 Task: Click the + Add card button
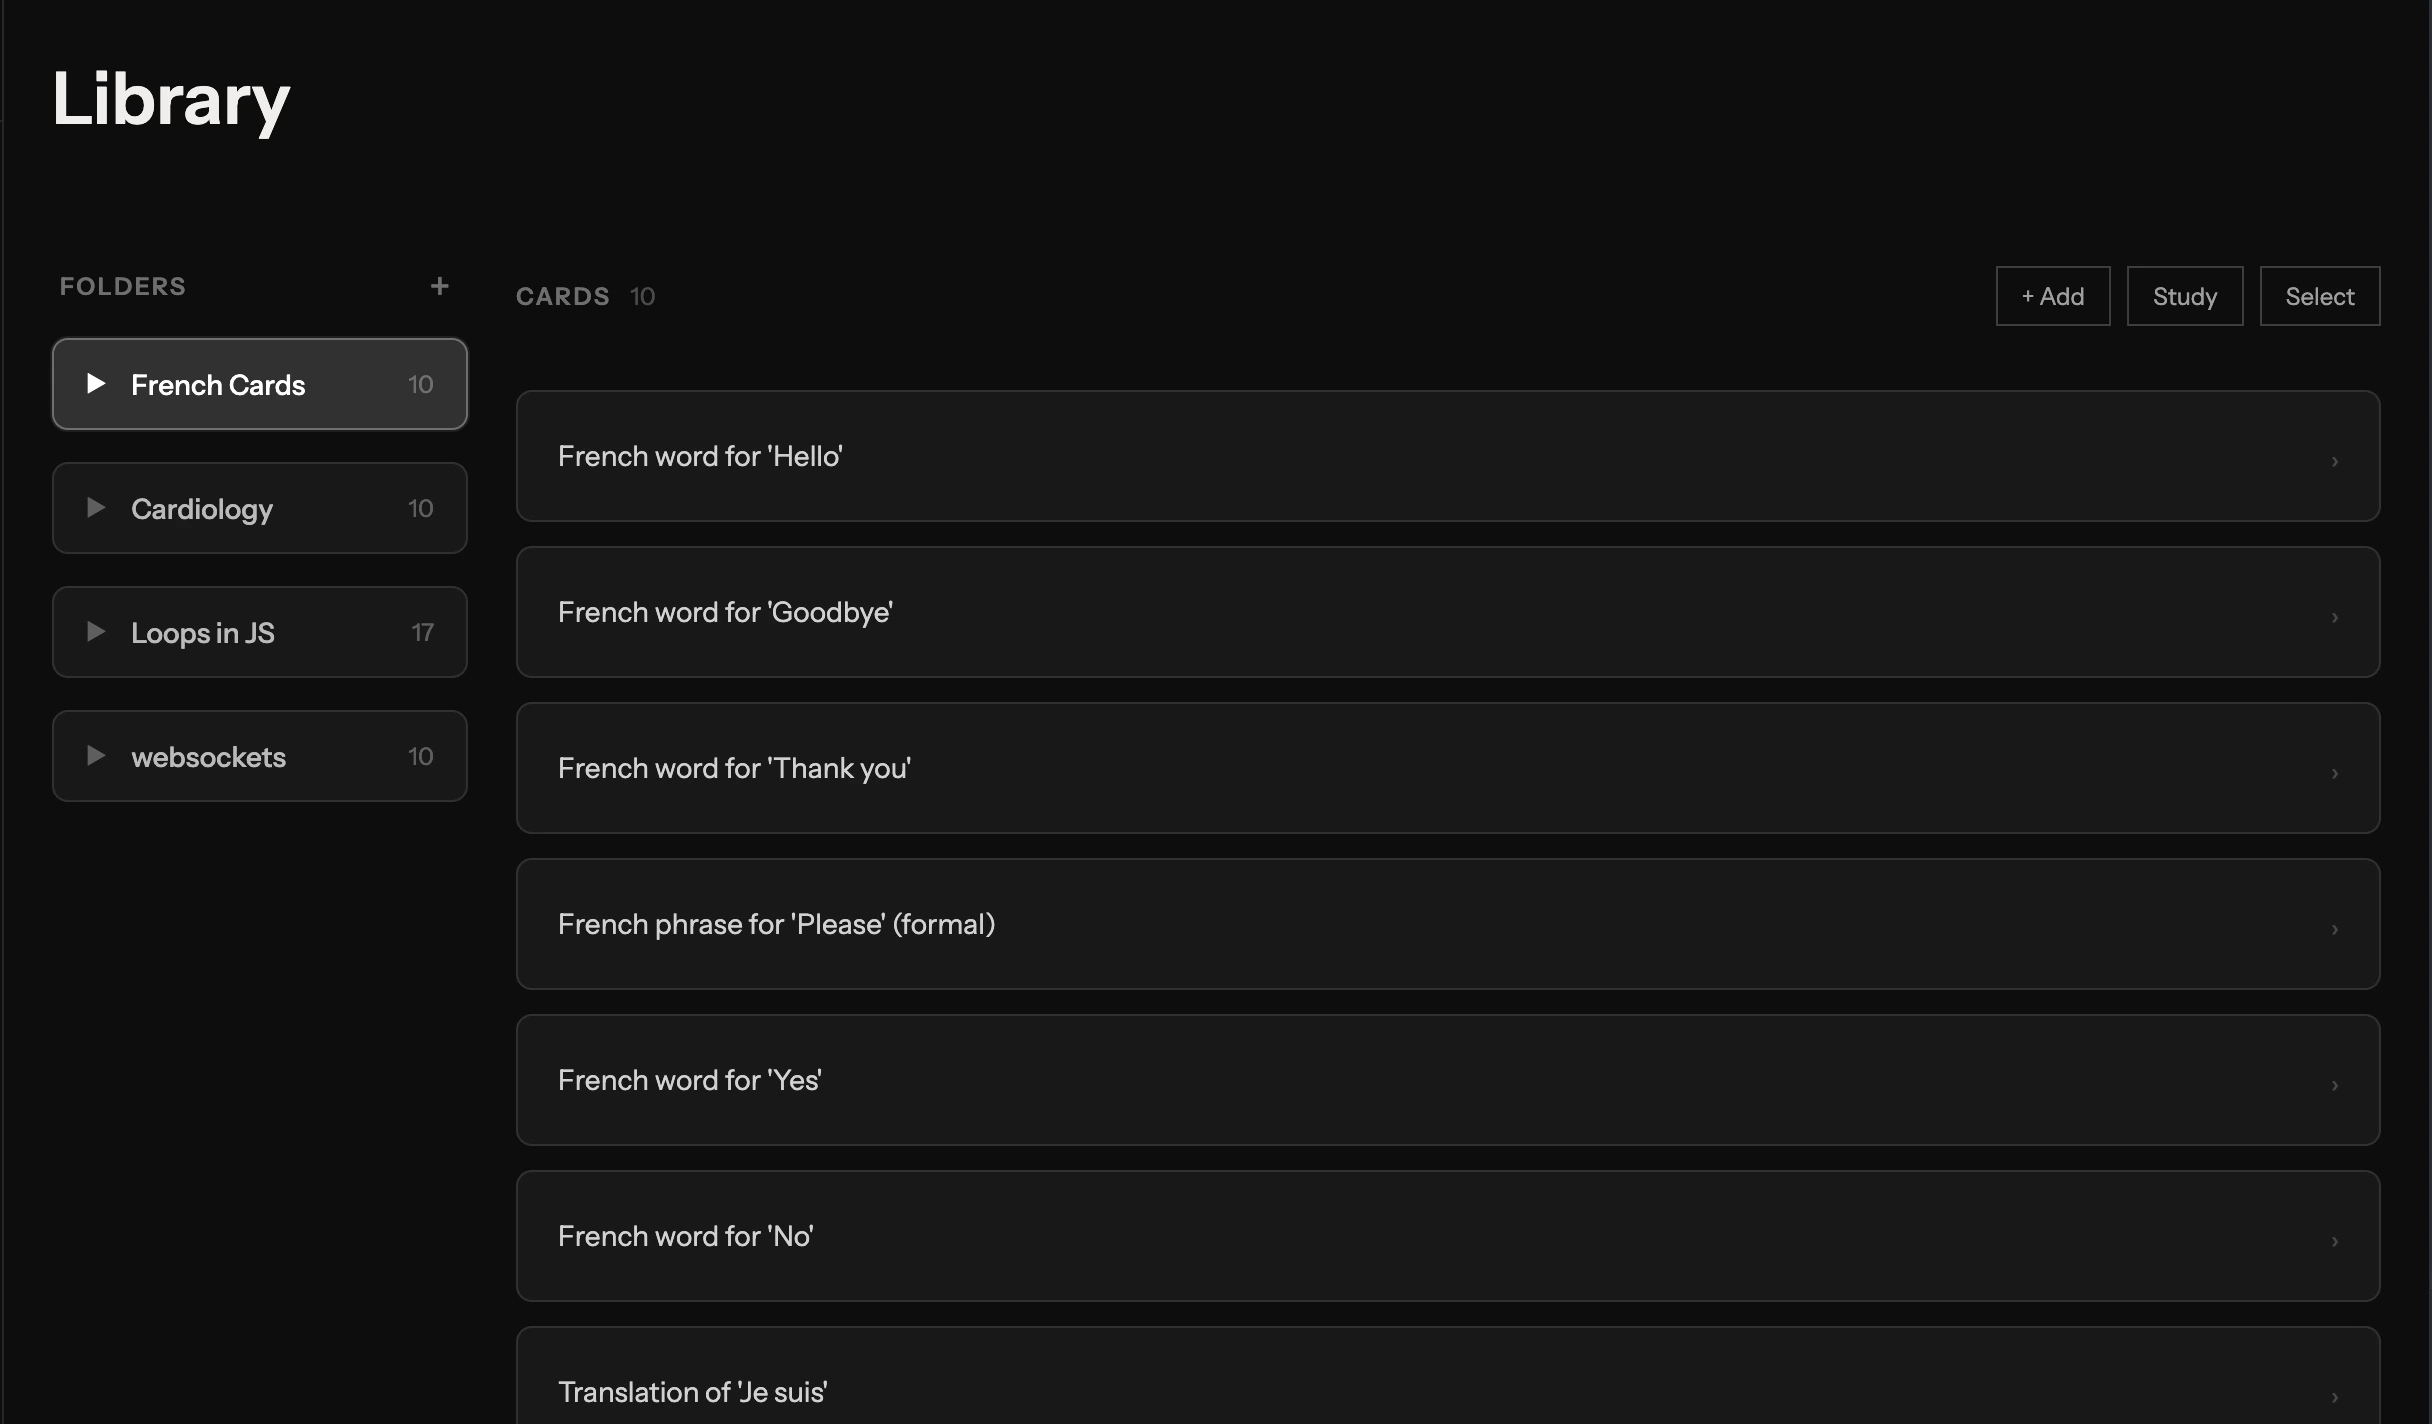click(x=2052, y=296)
